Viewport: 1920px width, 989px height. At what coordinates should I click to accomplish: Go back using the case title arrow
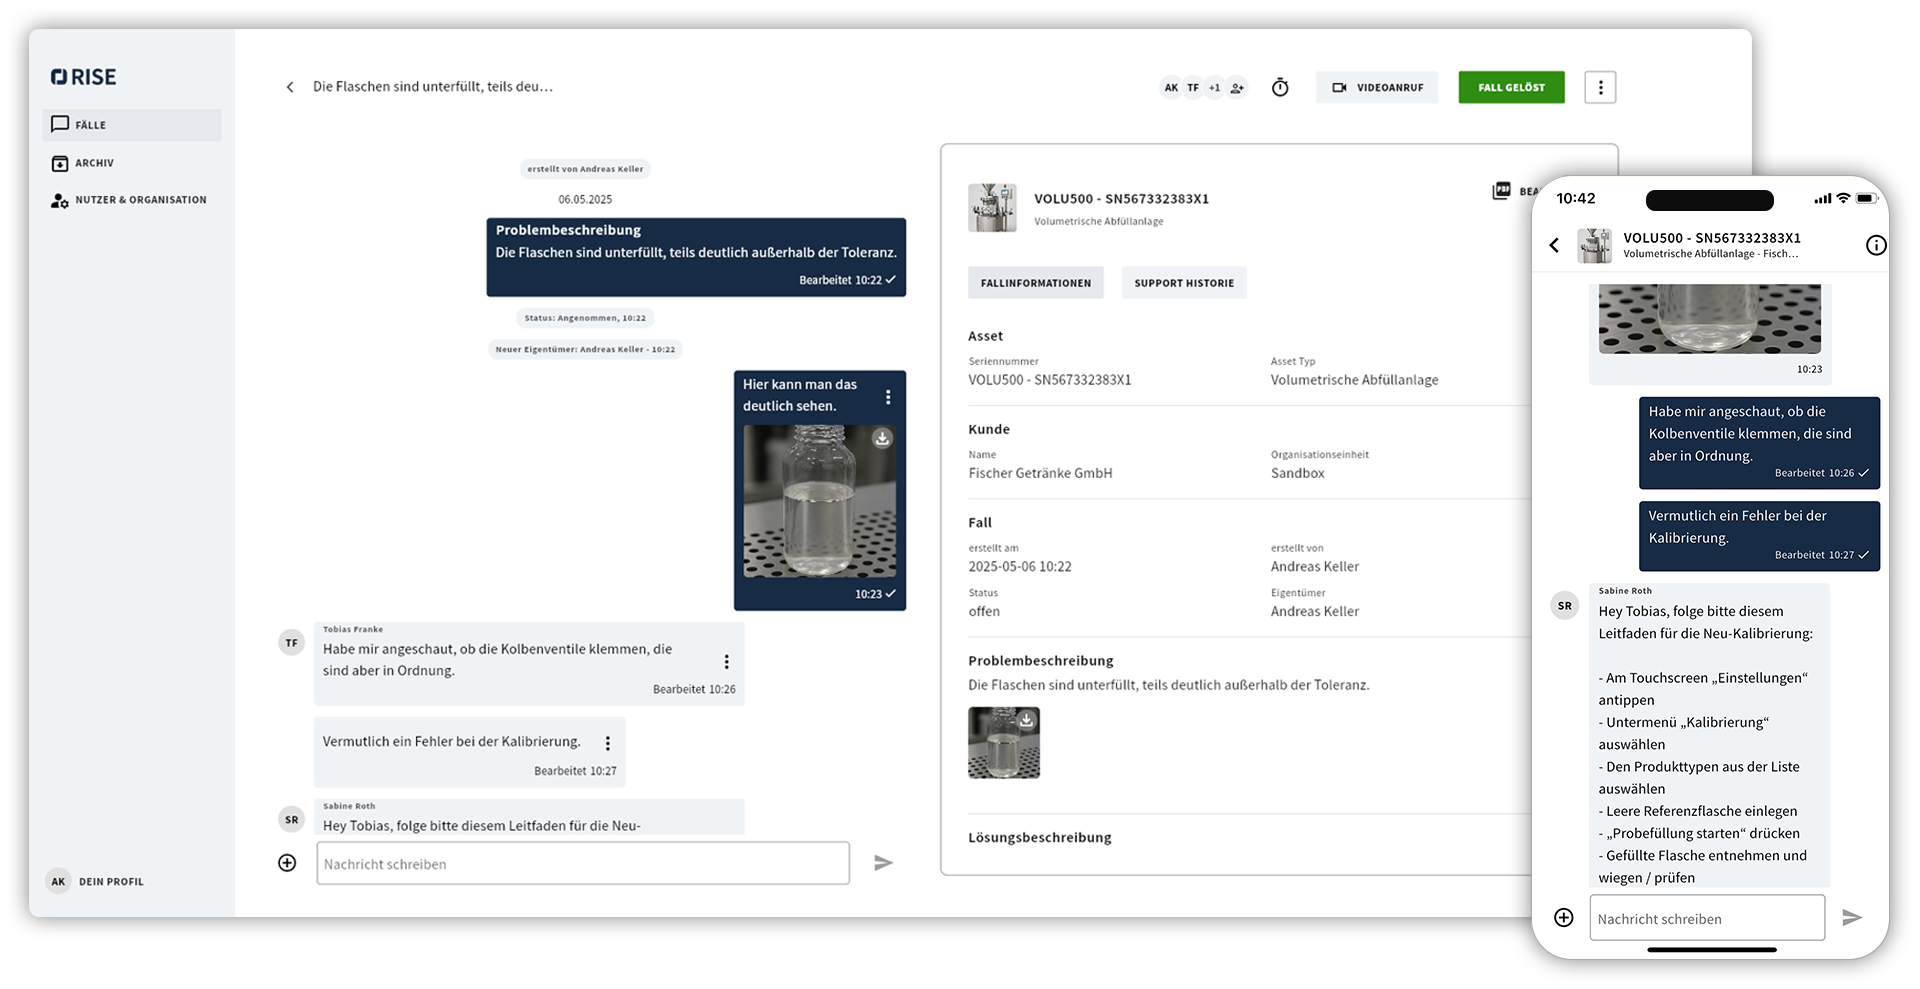[290, 87]
